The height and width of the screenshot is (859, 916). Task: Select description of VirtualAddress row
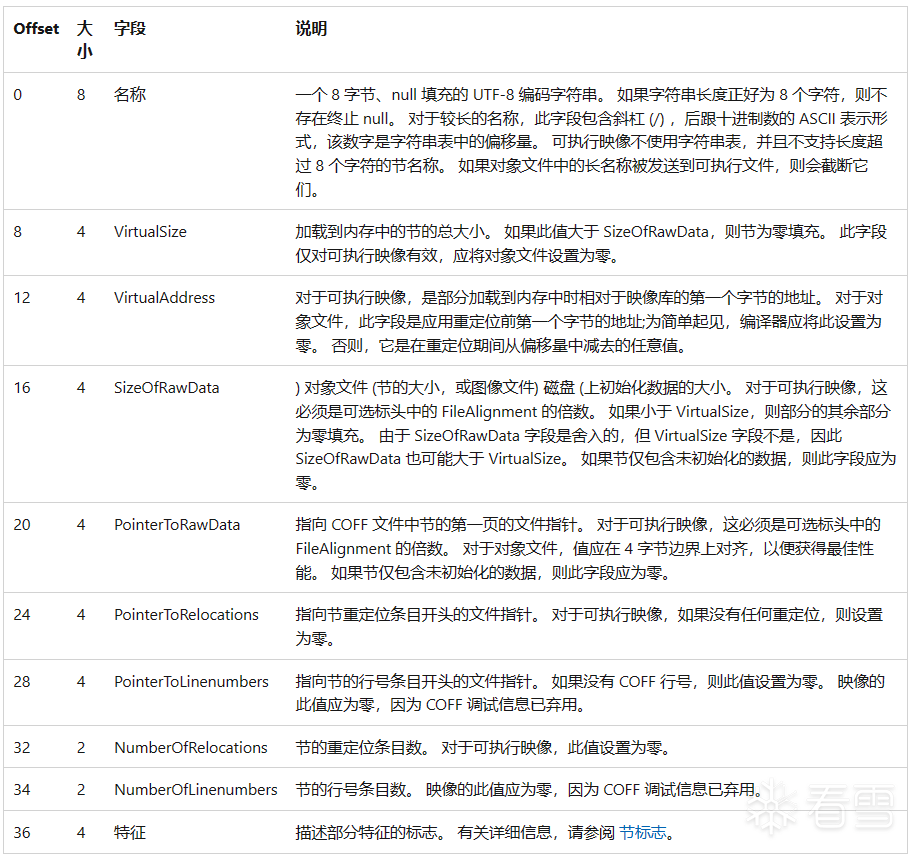589,322
